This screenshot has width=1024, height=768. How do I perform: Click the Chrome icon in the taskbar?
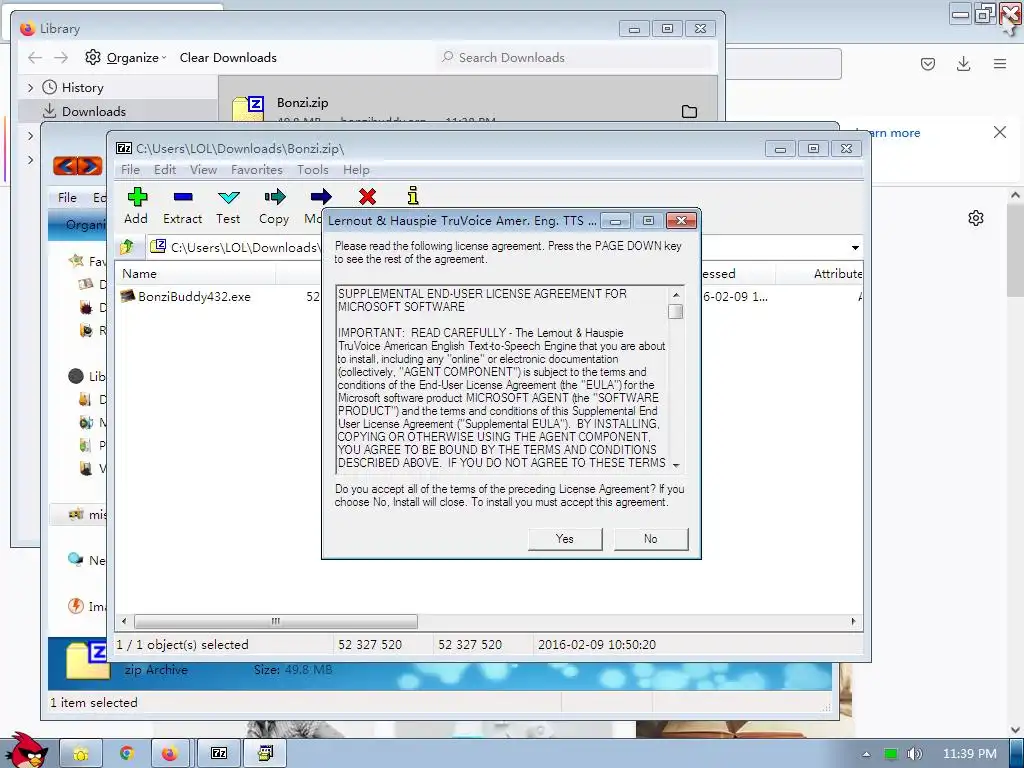pos(127,753)
